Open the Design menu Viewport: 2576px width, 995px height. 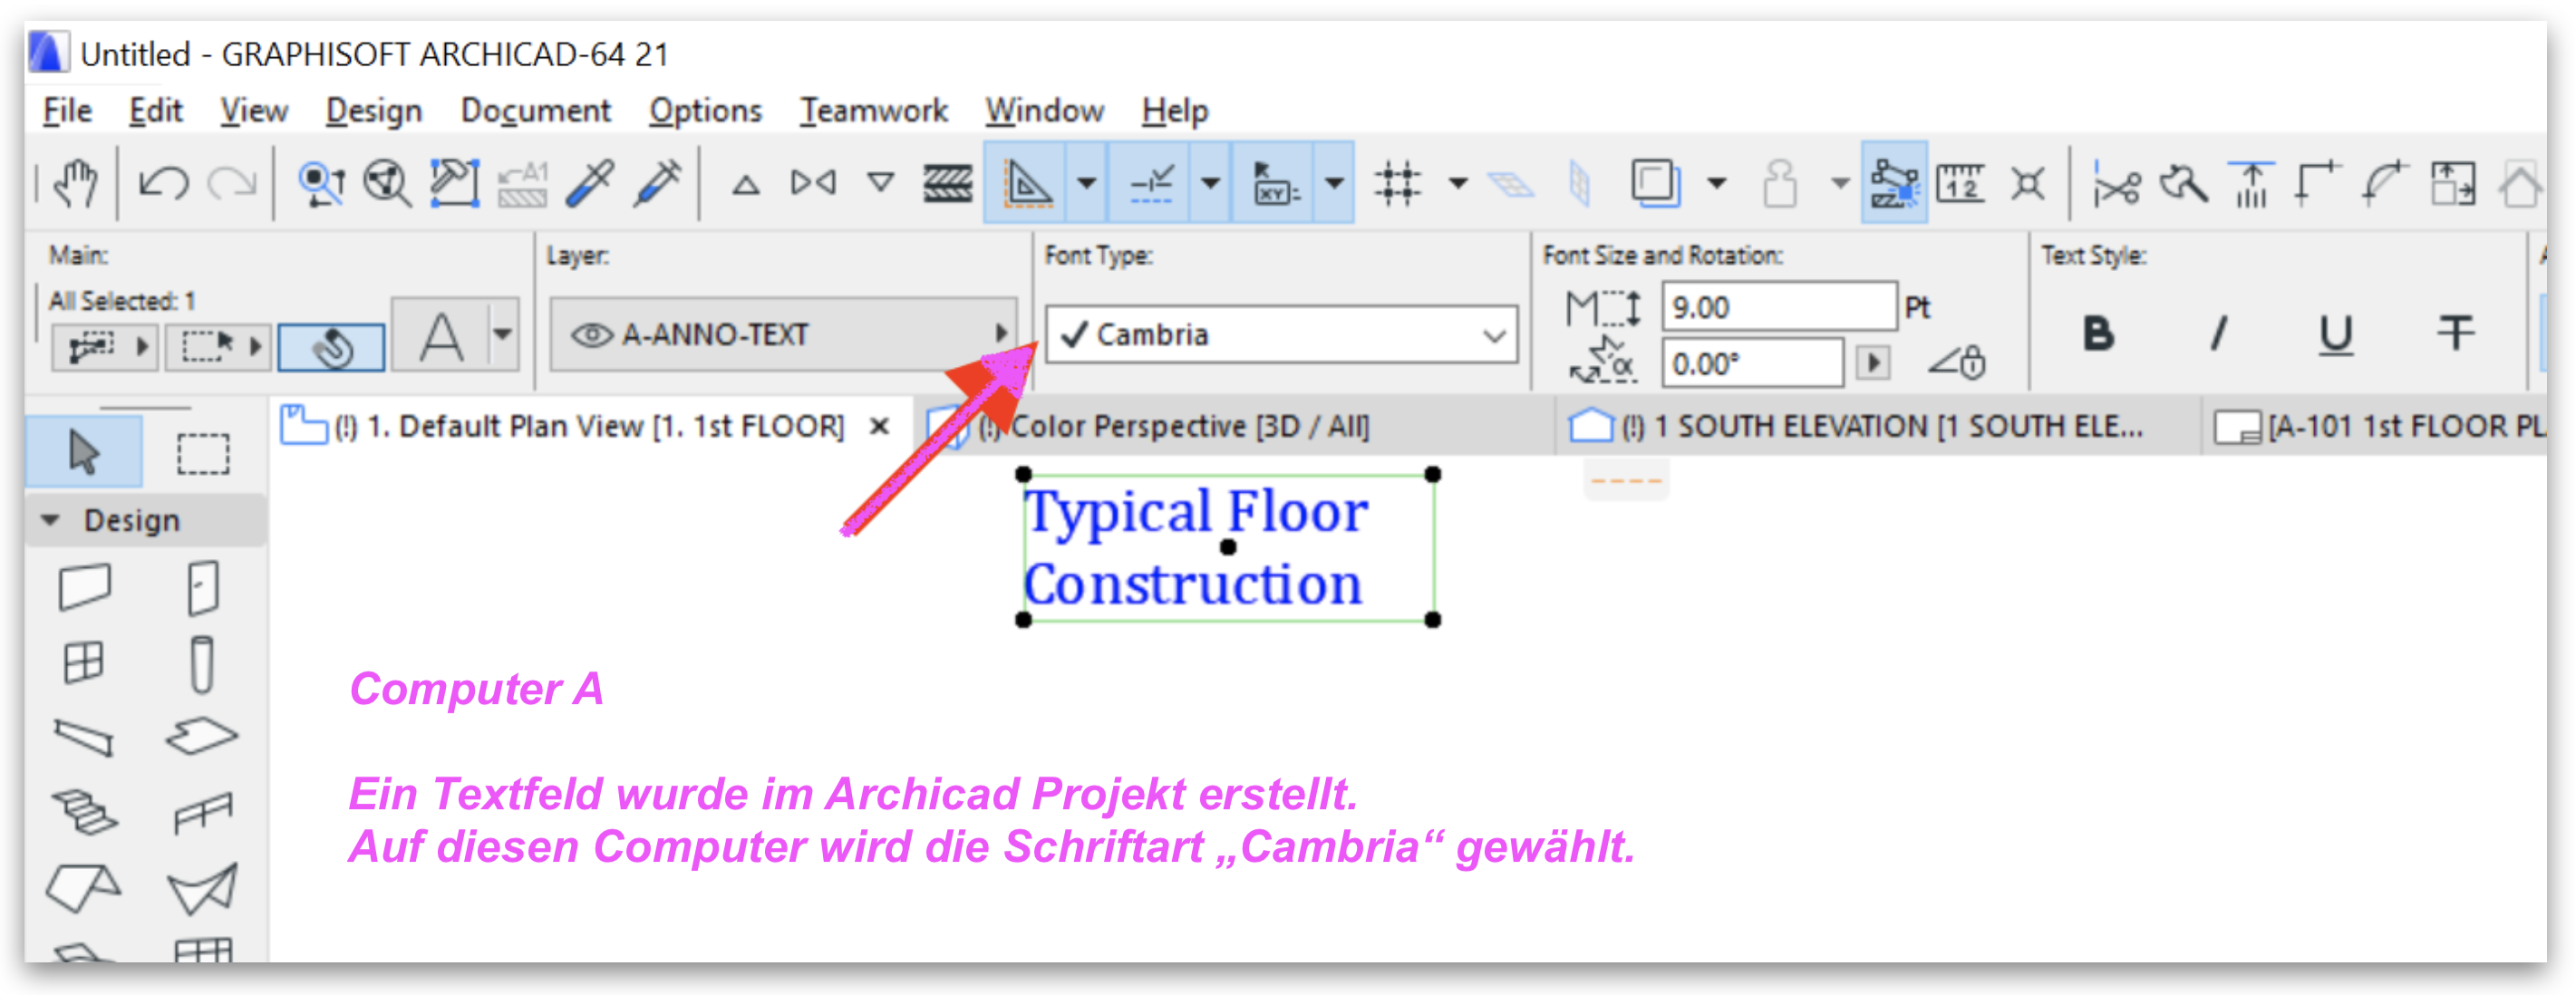(374, 110)
